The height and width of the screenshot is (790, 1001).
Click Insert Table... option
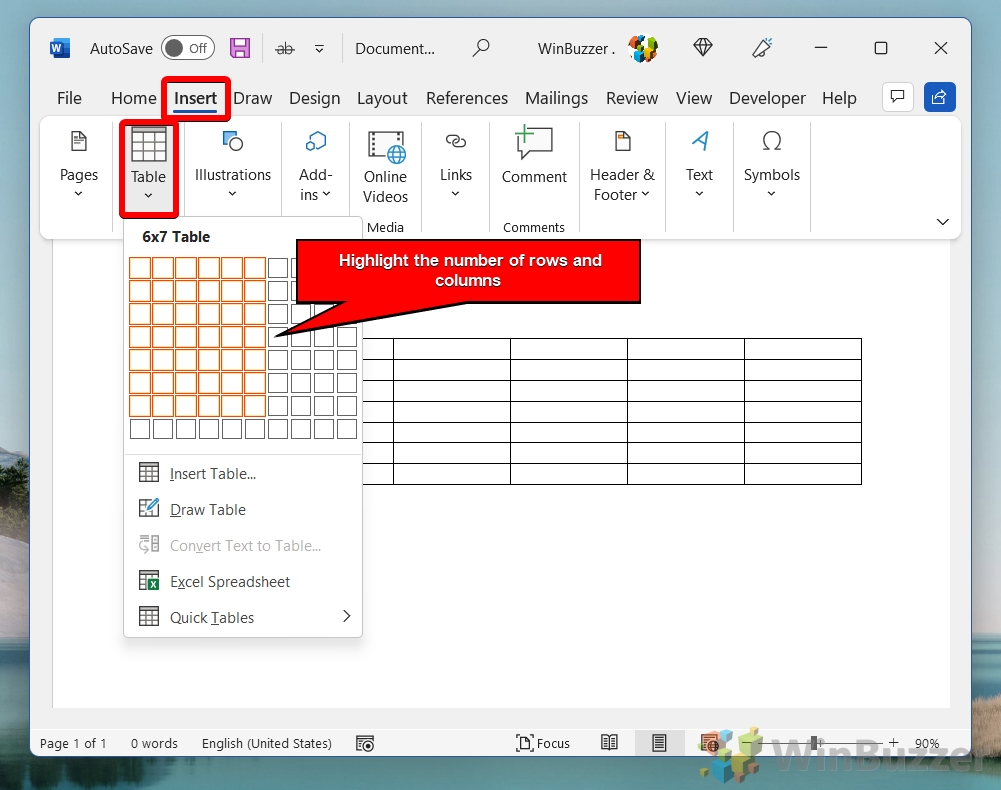[212, 474]
